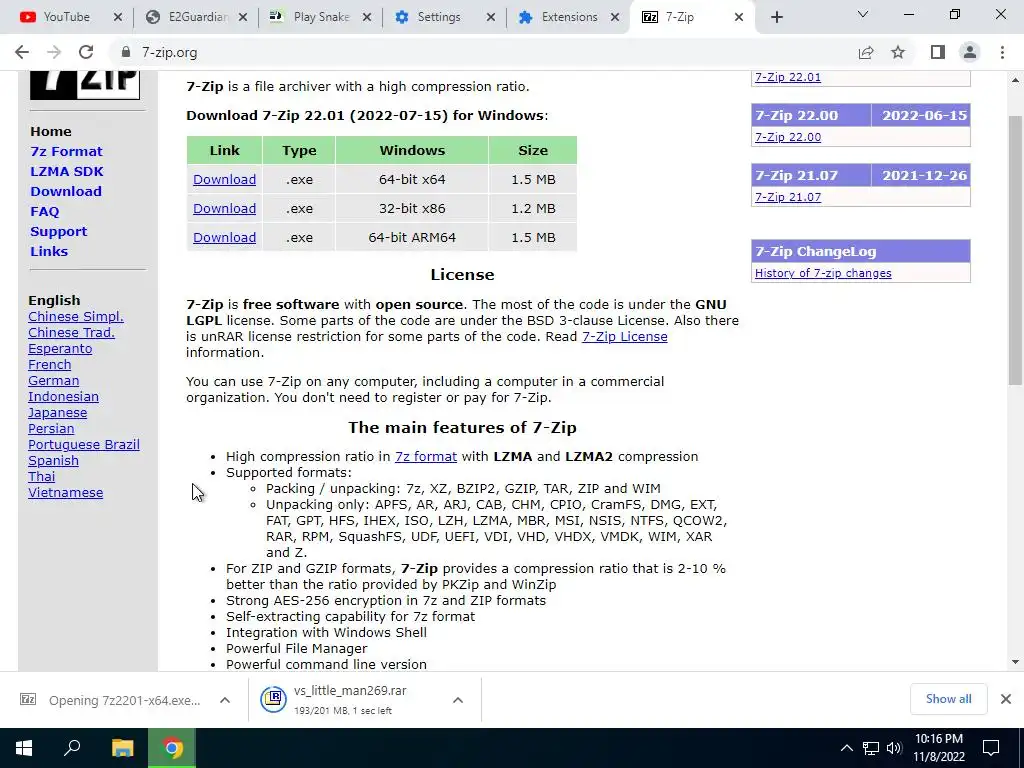Click the 7z2201-x64.exe download file icon

click(x=28, y=699)
